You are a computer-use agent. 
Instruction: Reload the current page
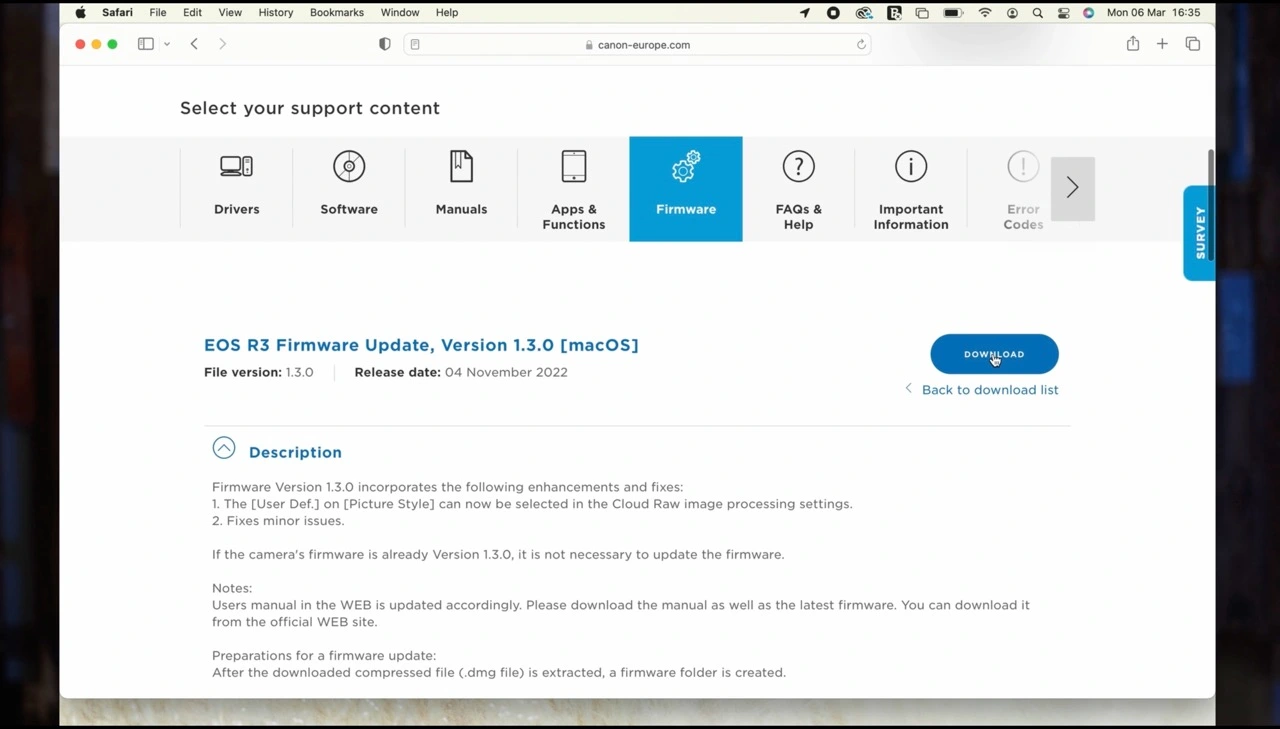pos(861,44)
